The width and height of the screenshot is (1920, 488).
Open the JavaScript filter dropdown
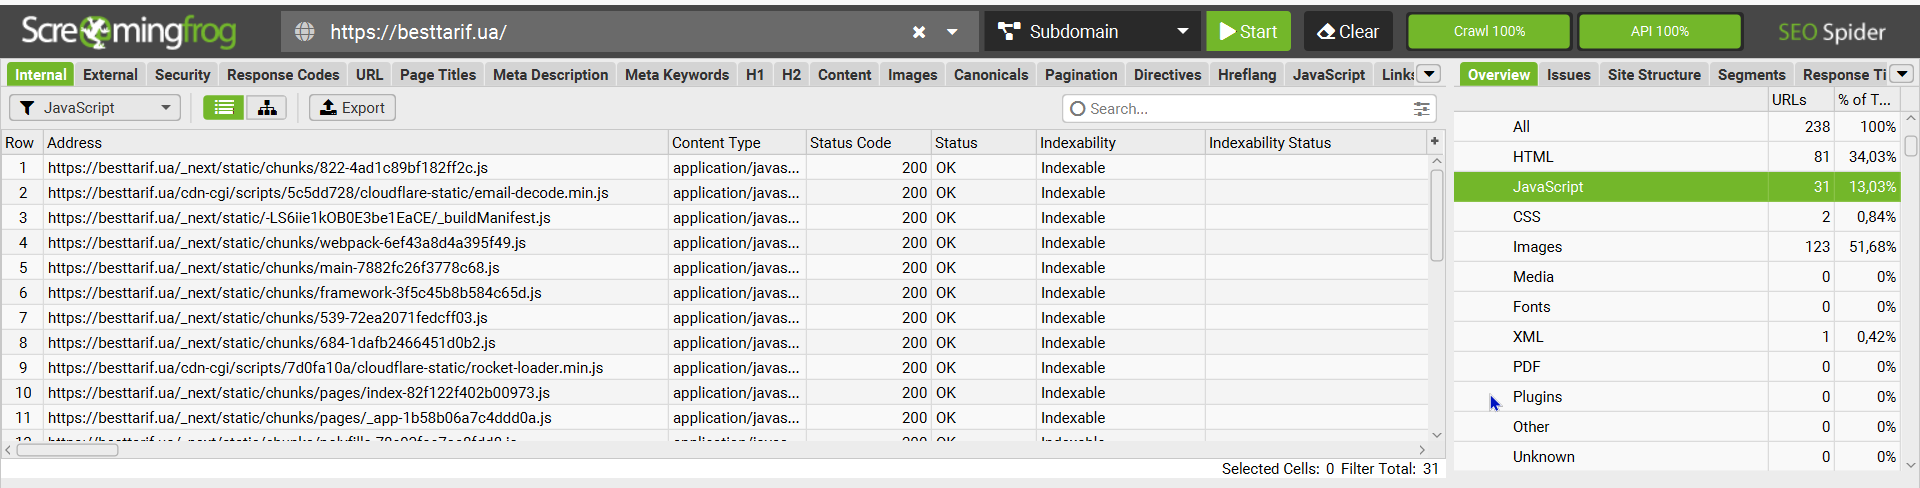95,108
